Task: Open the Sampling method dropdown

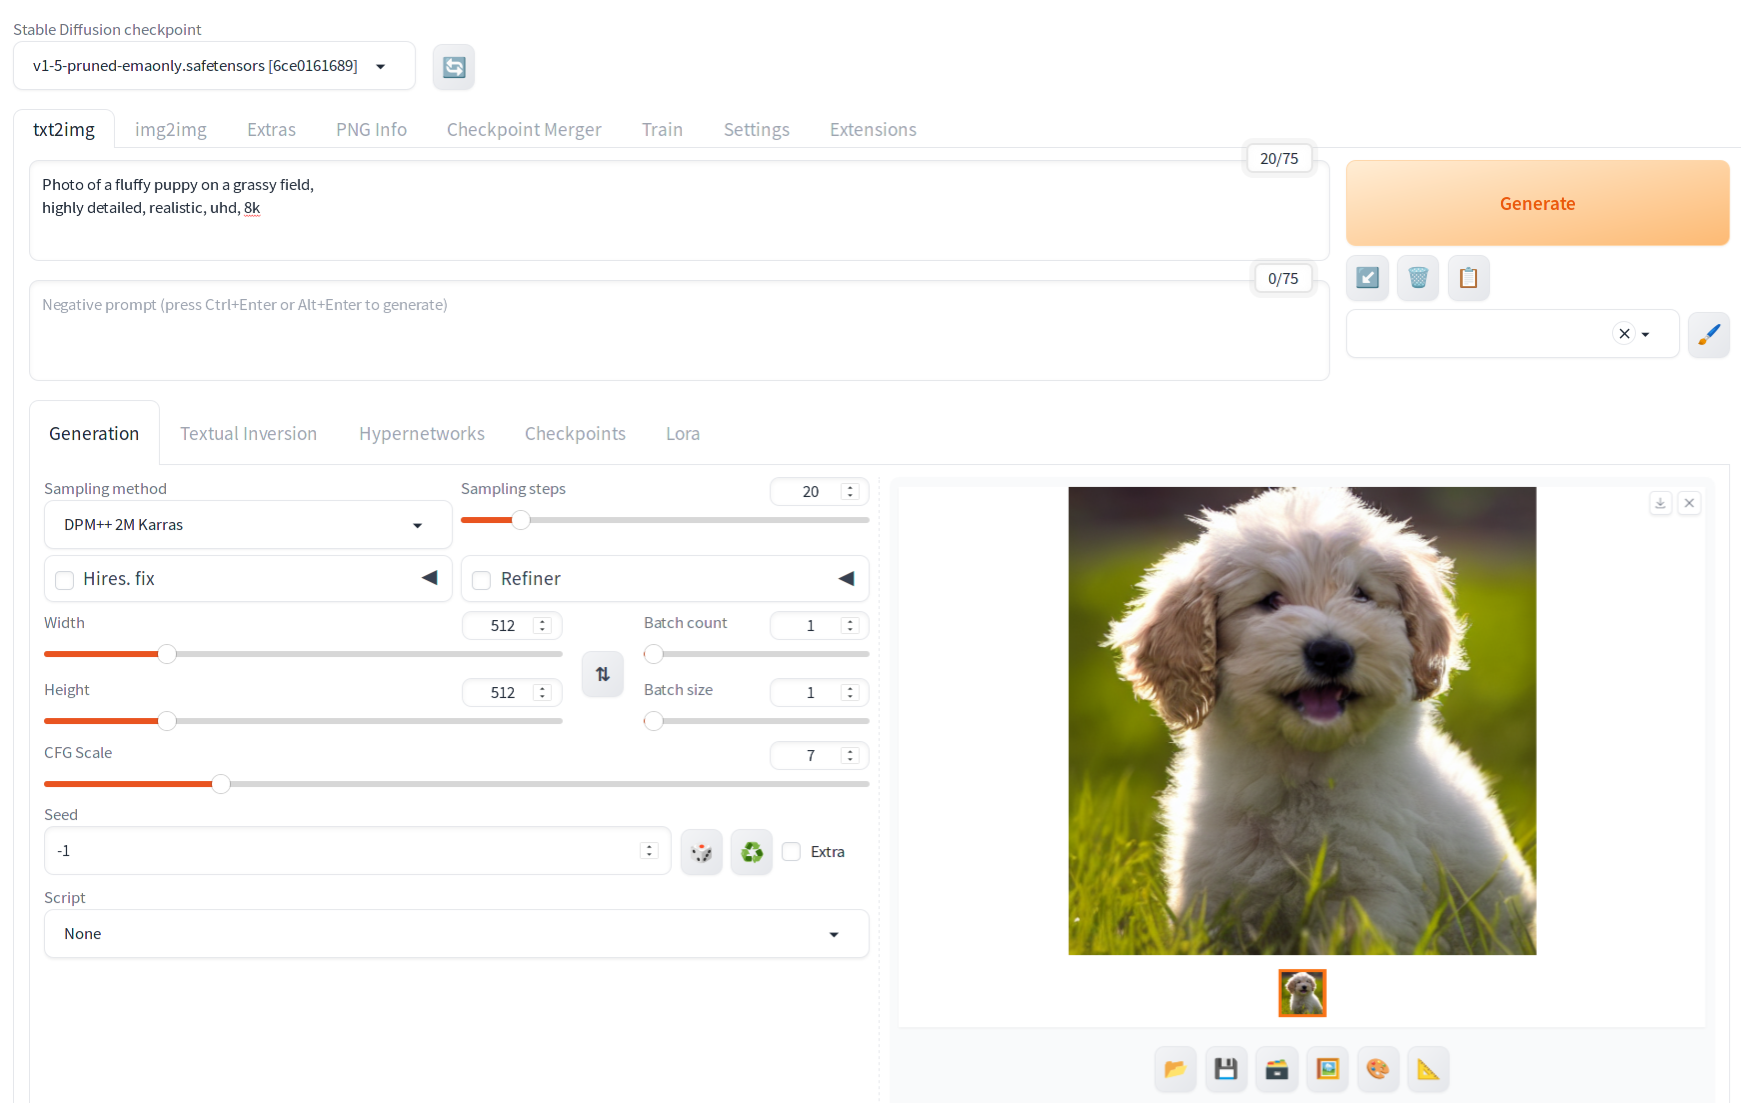Action: click(247, 524)
